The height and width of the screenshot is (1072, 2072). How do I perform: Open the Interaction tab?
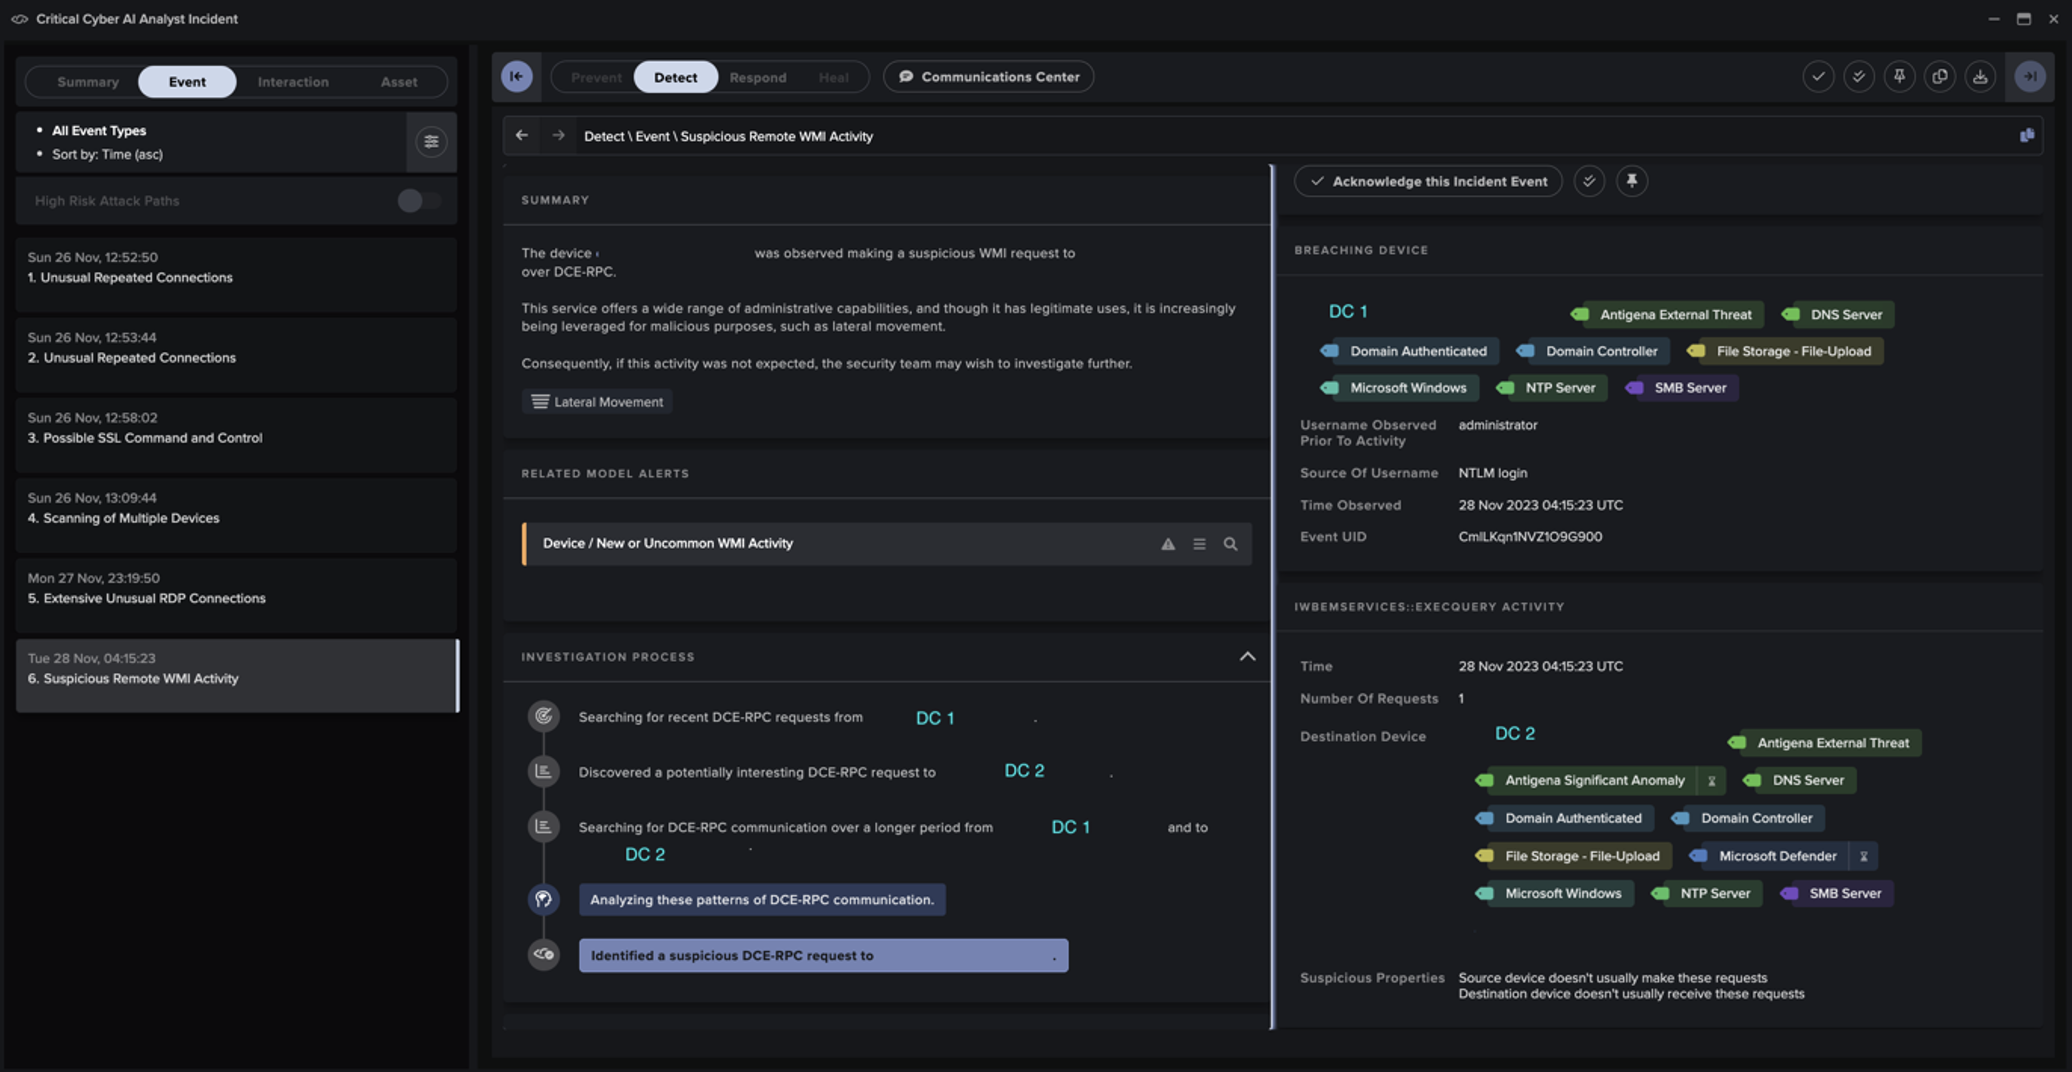point(293,82)
